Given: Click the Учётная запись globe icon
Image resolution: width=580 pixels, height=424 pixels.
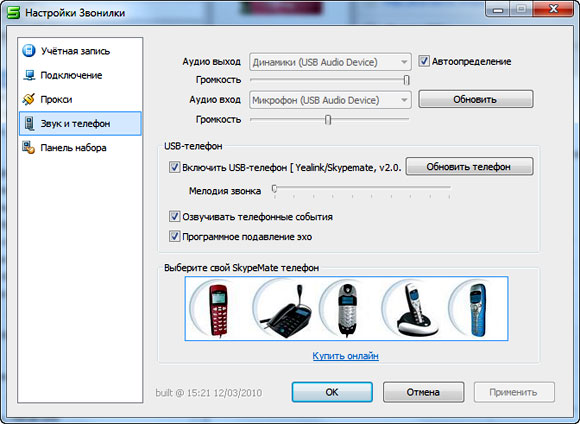Looking at the screenshot, I should click(x=29, y=51).
